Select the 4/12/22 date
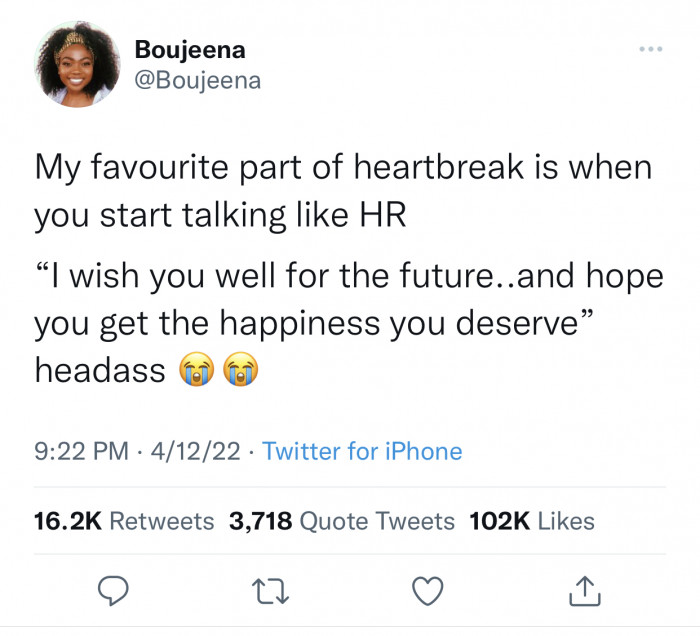The width and height of the screenshot is (700, 636). coord(196,451)
